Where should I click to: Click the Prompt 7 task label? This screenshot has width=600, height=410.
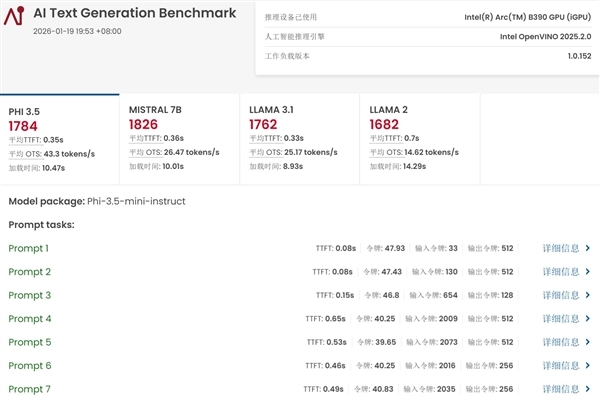point(29,389)
